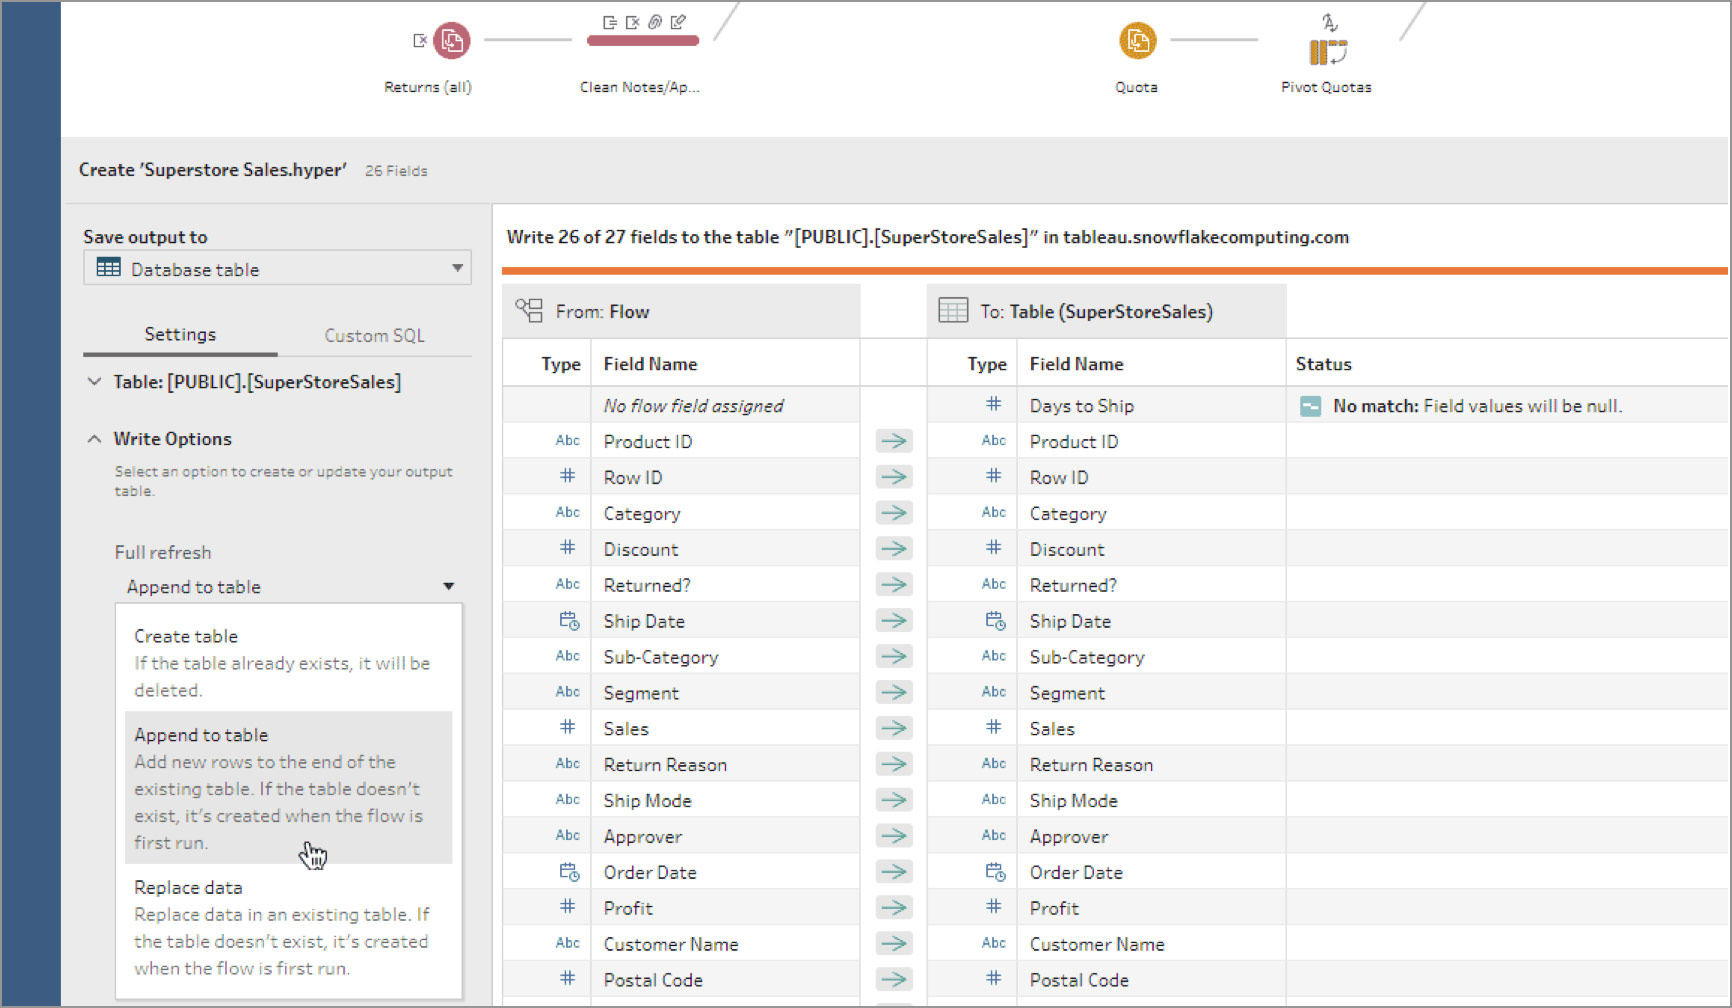The image size is (1732, 1008).
Task: Click the date type icon for flow Order Date
Action: [569, 872]
